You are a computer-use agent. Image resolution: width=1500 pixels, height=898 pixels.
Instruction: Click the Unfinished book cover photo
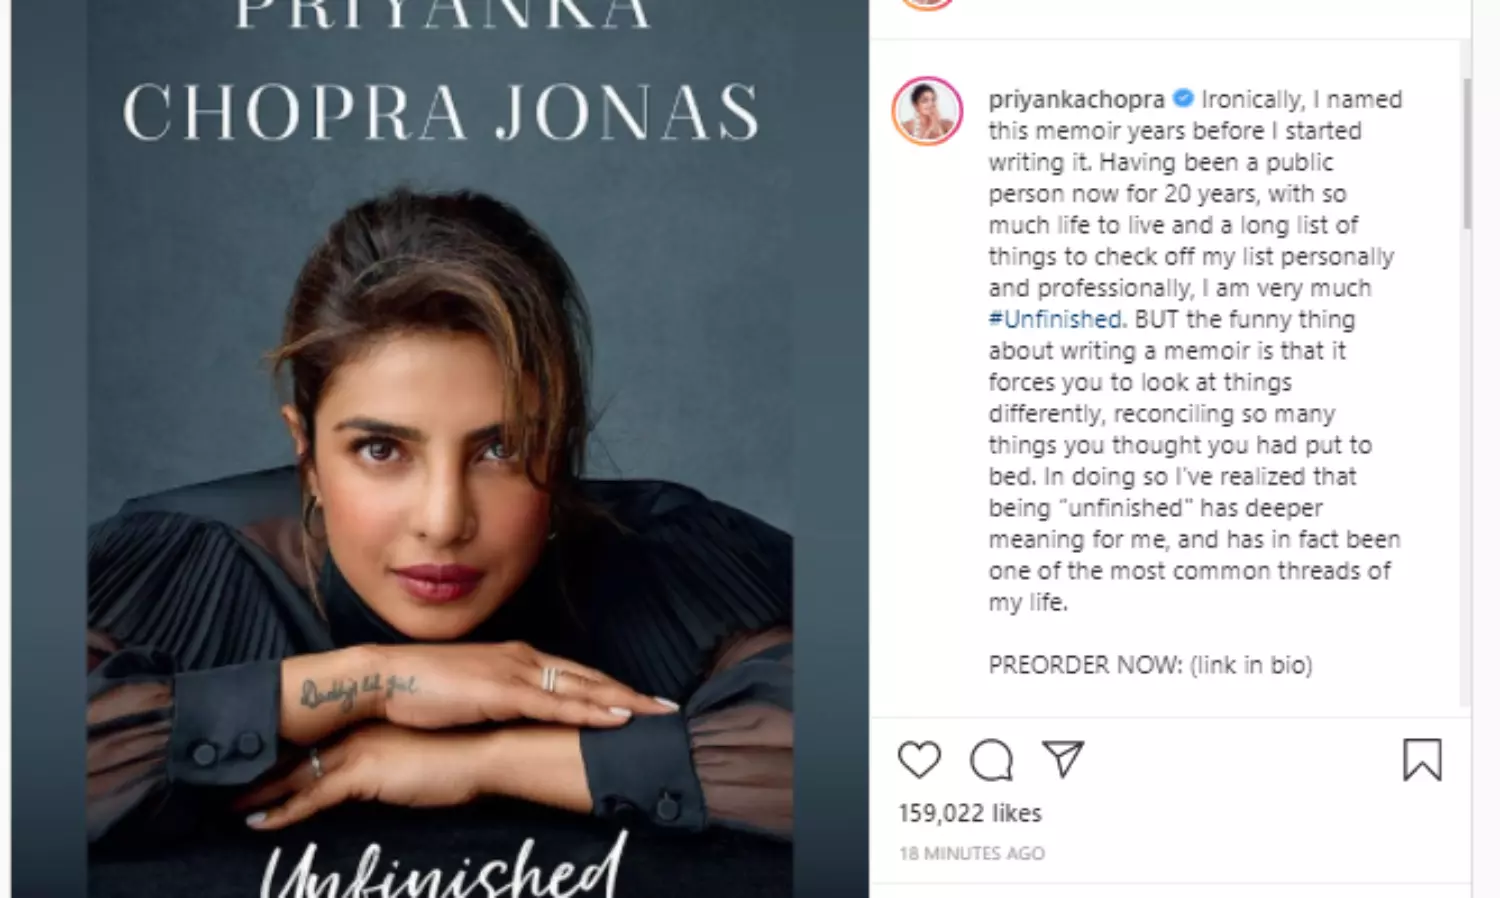[440, 449]
